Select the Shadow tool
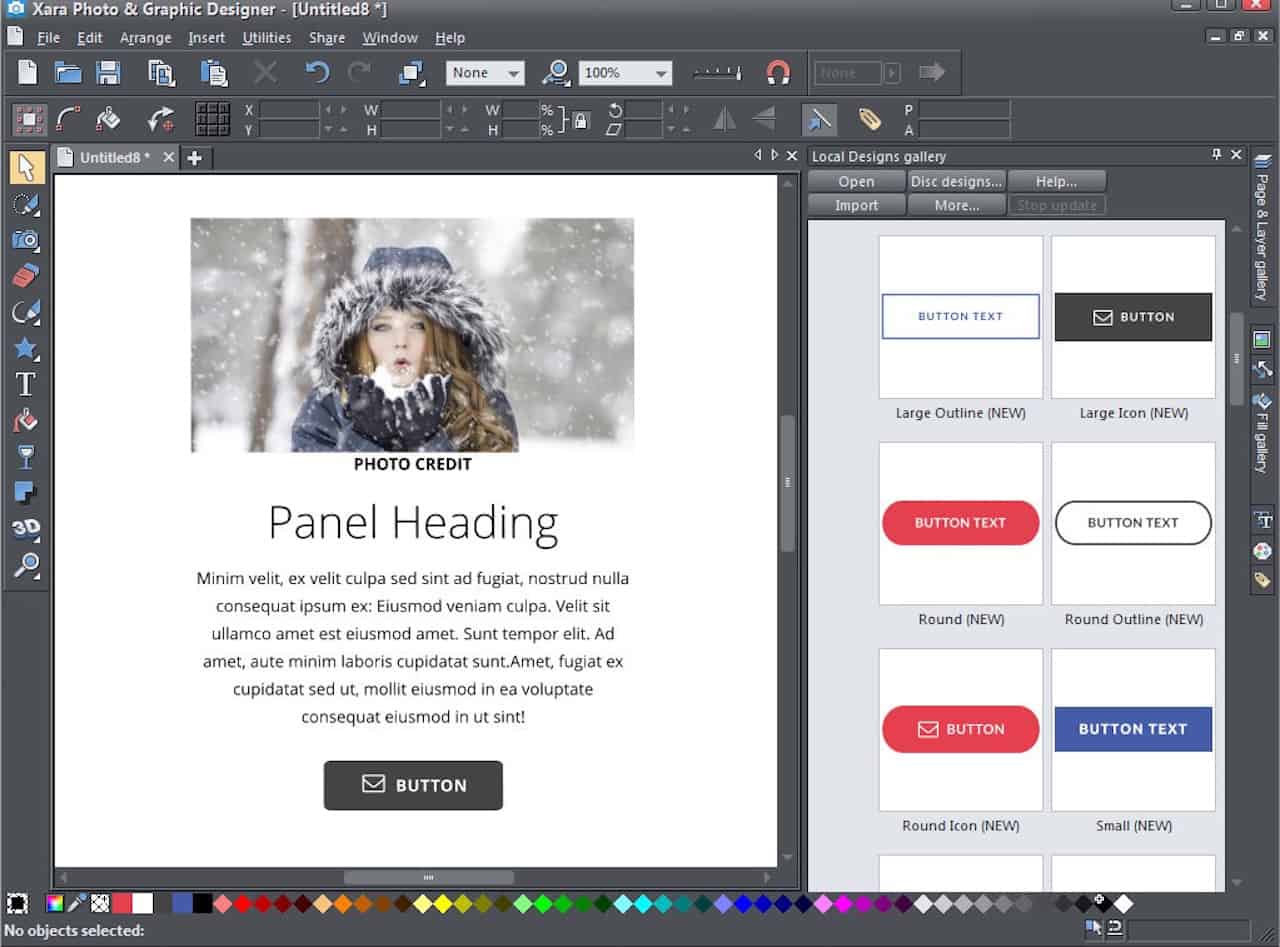This screenshot has width=1280, height=947. (26, 493)
